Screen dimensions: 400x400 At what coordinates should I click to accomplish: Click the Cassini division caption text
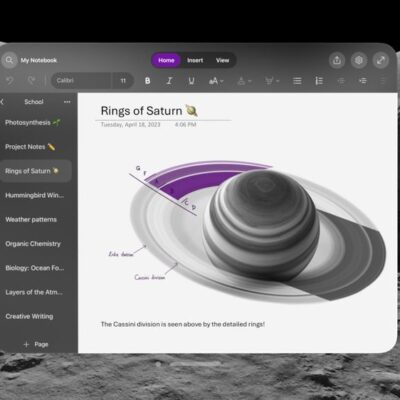[x=183, y=324]
